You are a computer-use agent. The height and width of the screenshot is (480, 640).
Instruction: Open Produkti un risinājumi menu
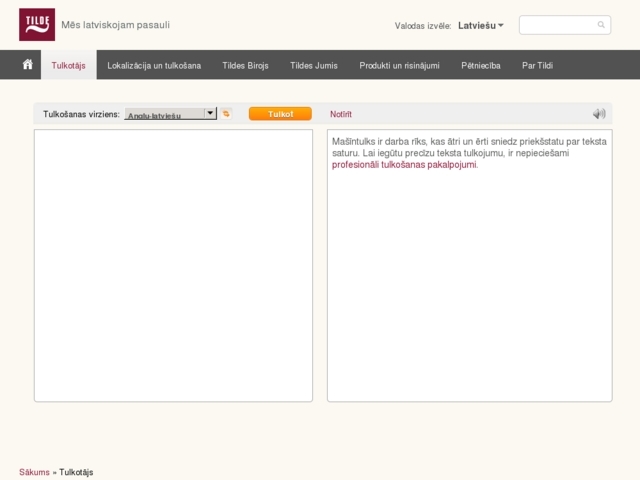coord(399,66)
